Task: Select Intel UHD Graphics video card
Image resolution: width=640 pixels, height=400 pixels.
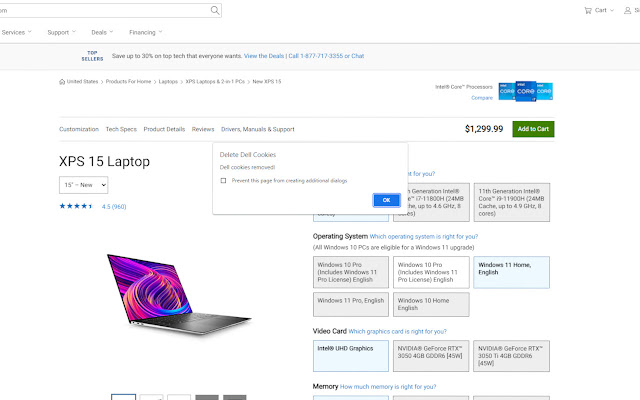Action: (x=351, y=356)
